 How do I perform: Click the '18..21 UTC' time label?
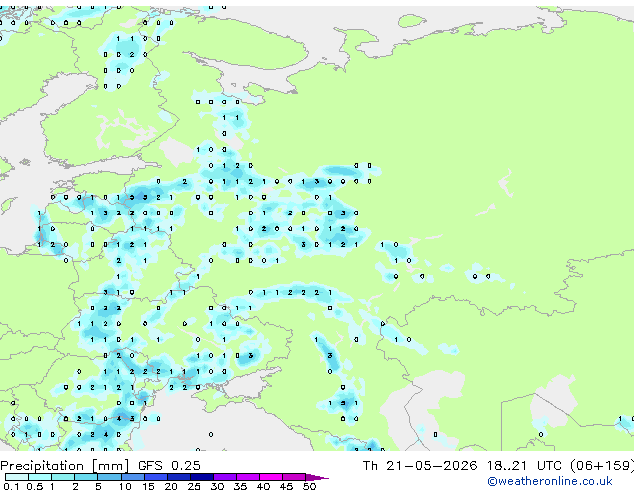point(524,466)
